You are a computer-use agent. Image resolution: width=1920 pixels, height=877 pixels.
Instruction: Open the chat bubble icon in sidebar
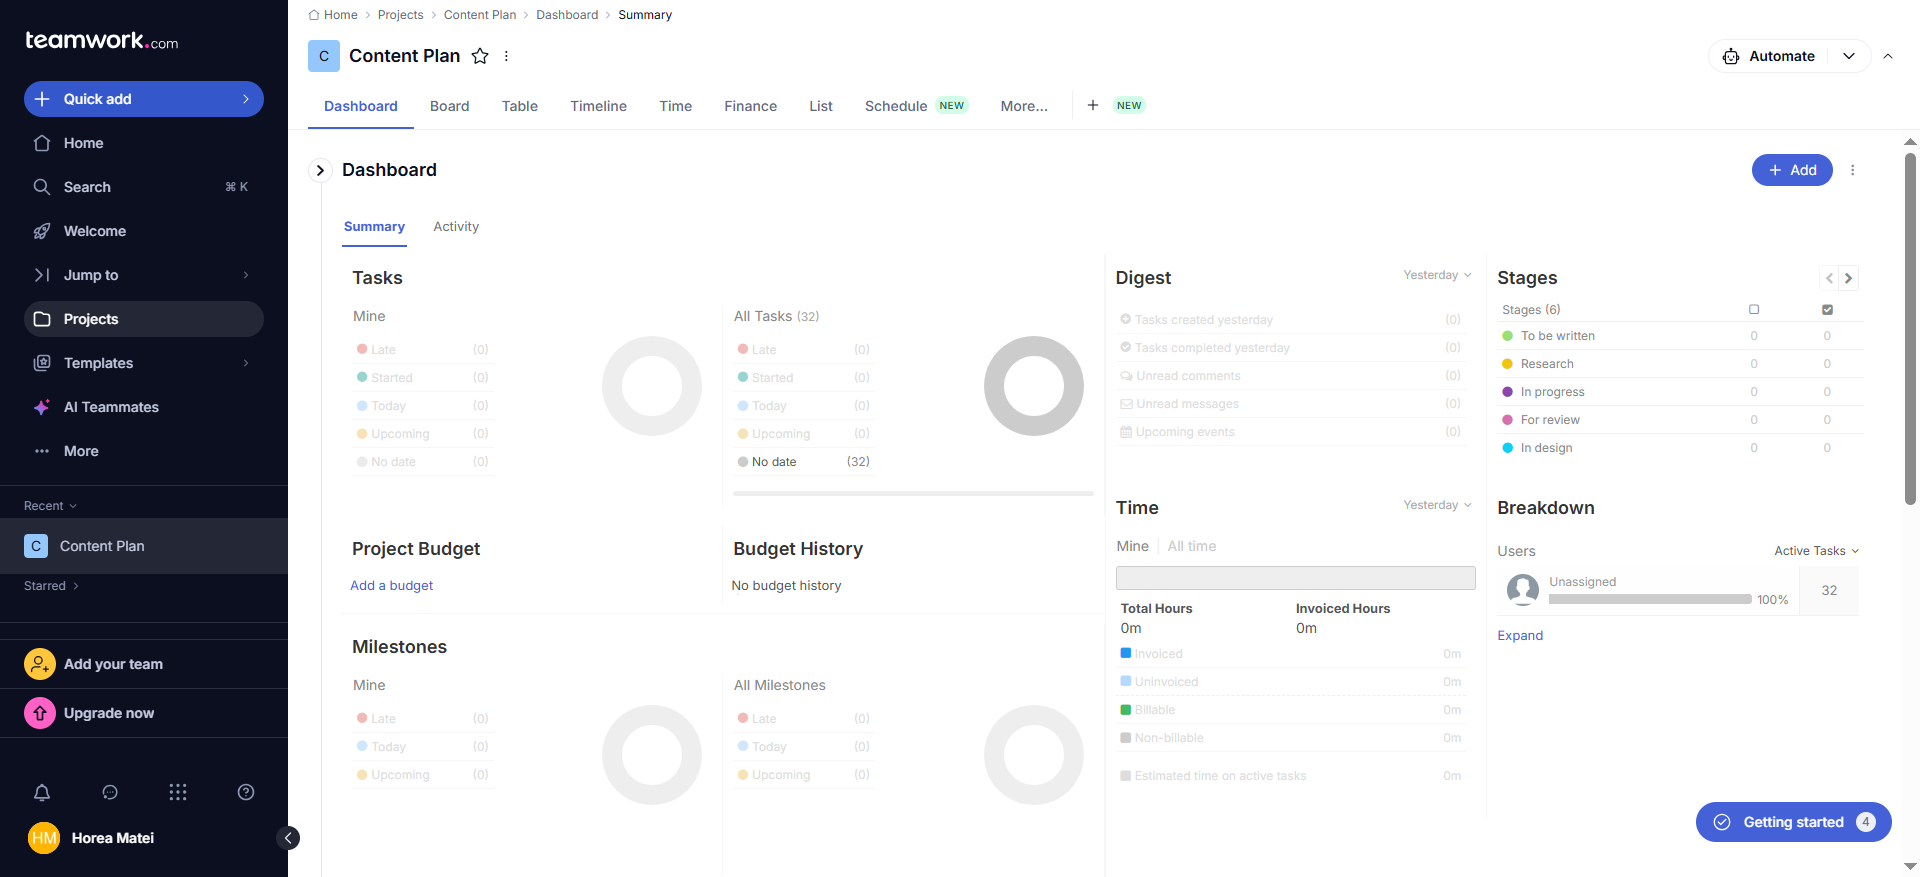(110, 792)
